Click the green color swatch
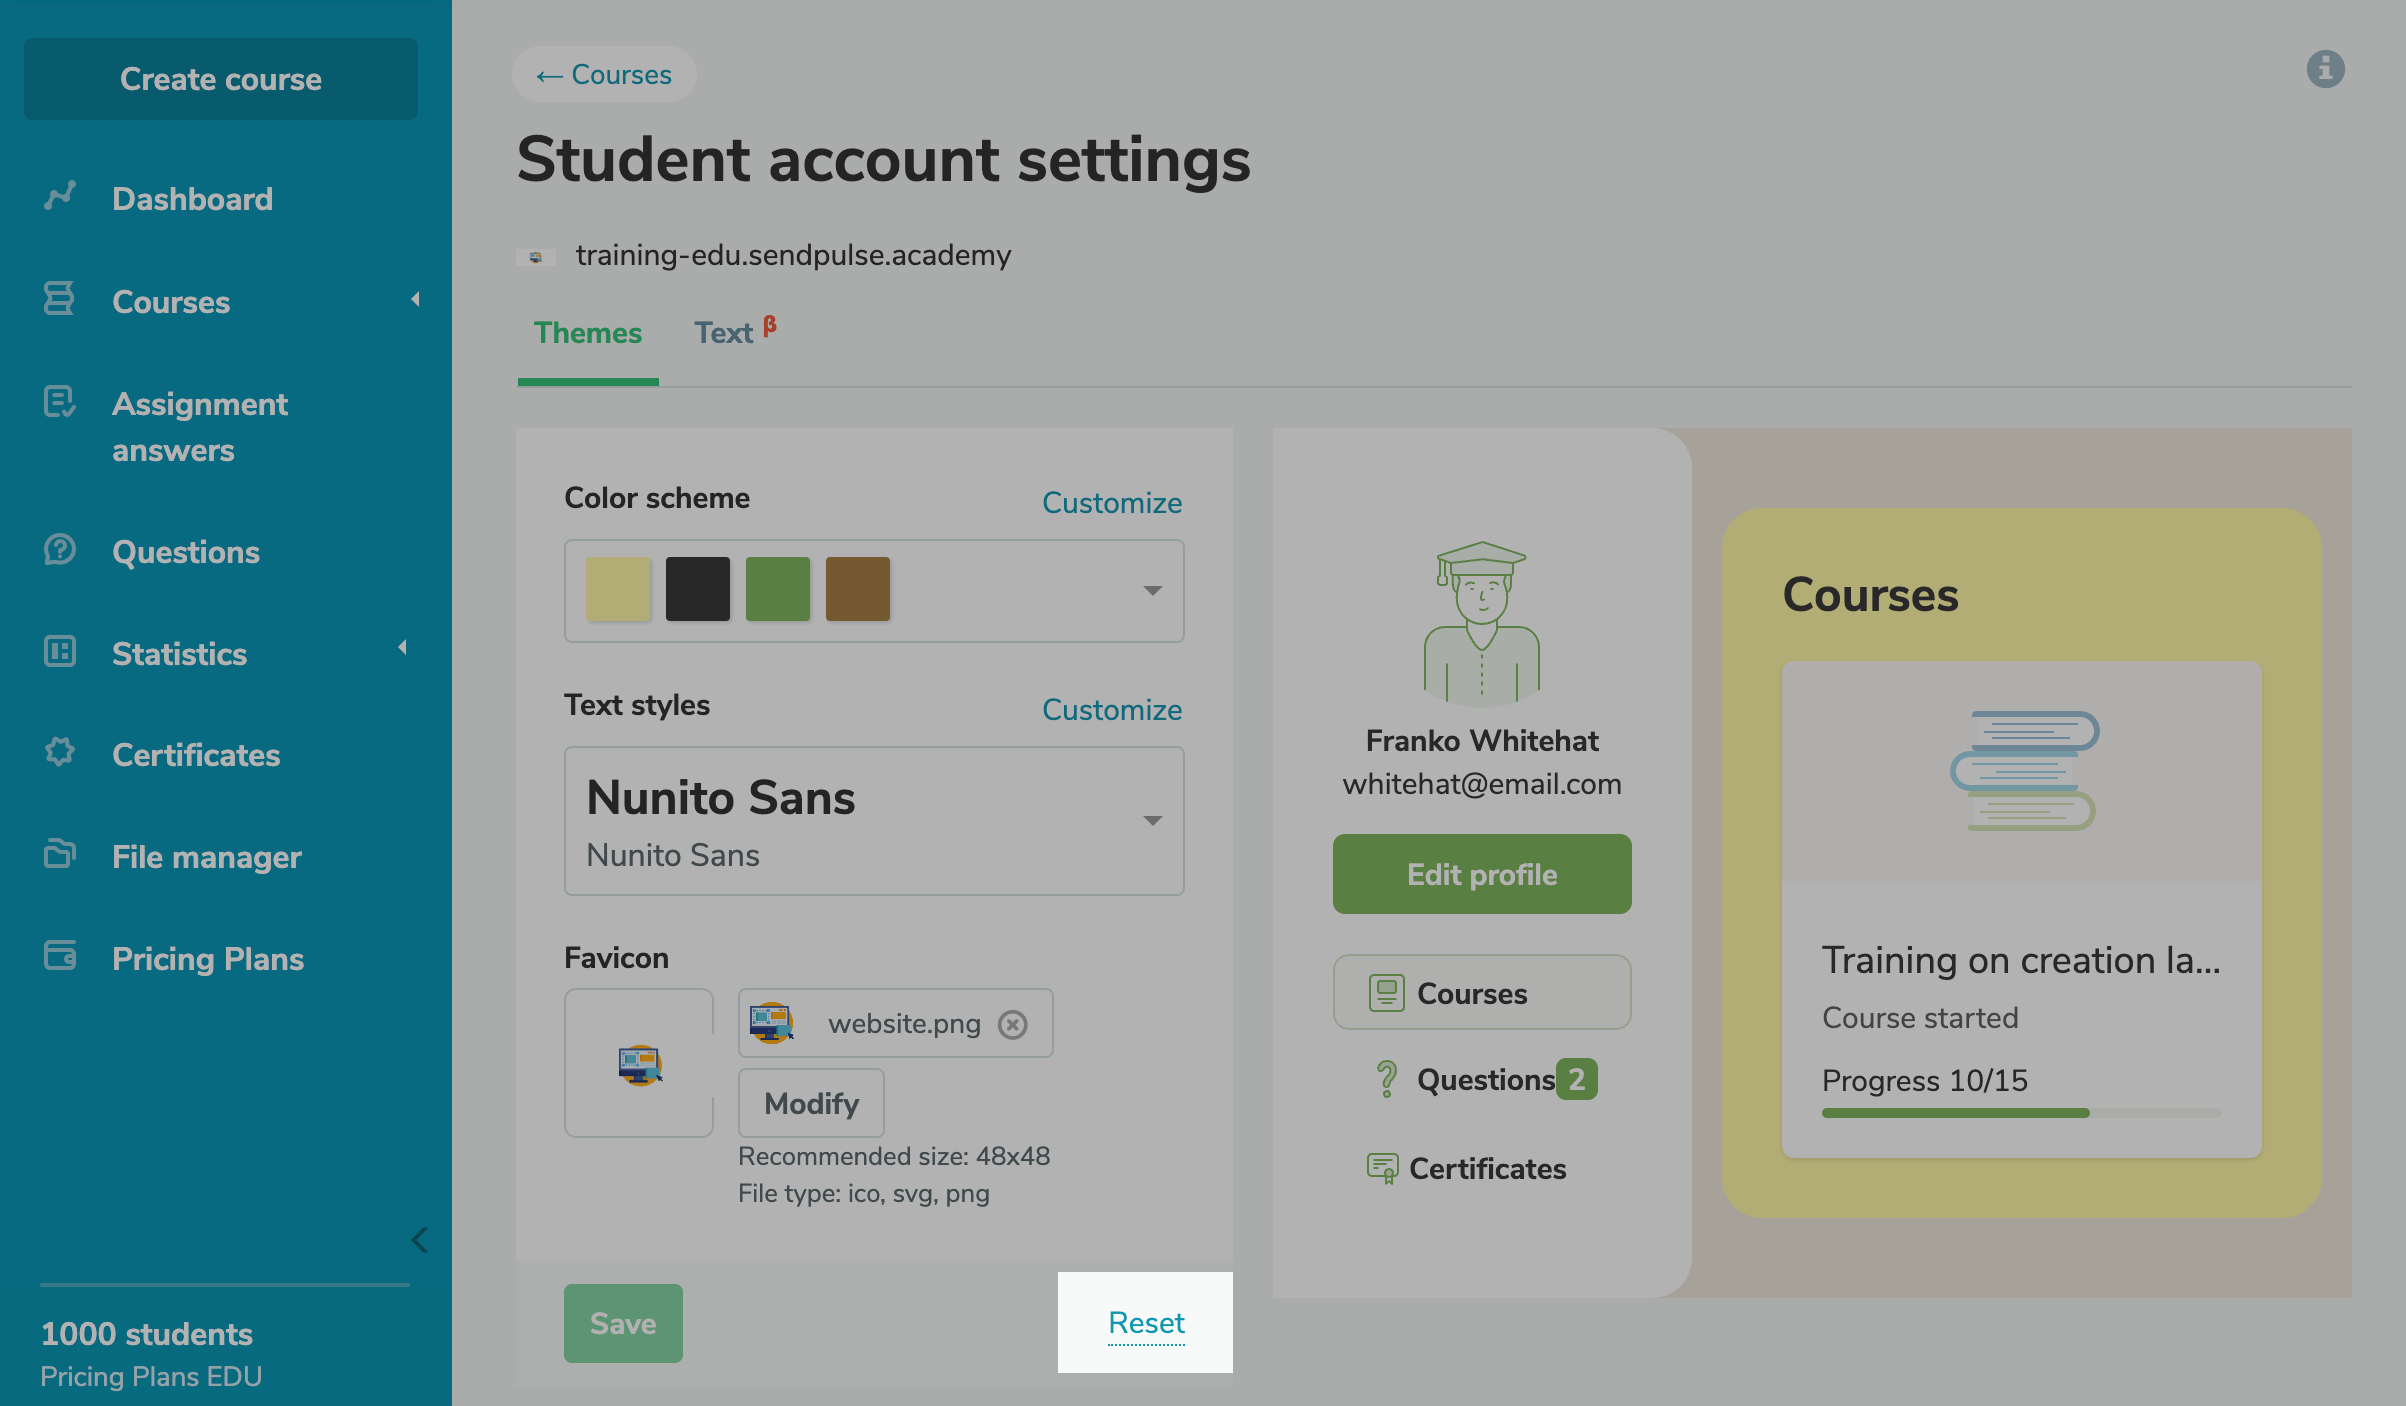 pyautogui.click(x=778, y=589)
